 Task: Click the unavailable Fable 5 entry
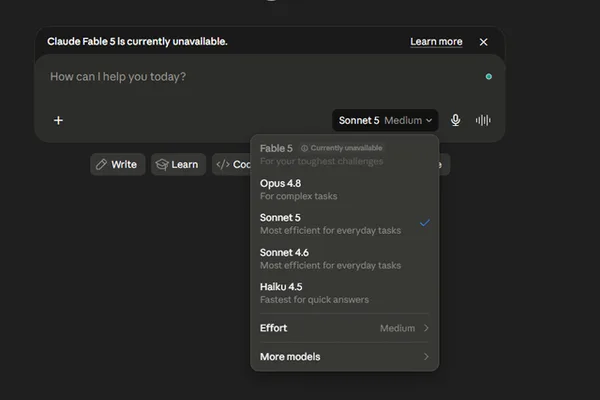tap(344, 154)
